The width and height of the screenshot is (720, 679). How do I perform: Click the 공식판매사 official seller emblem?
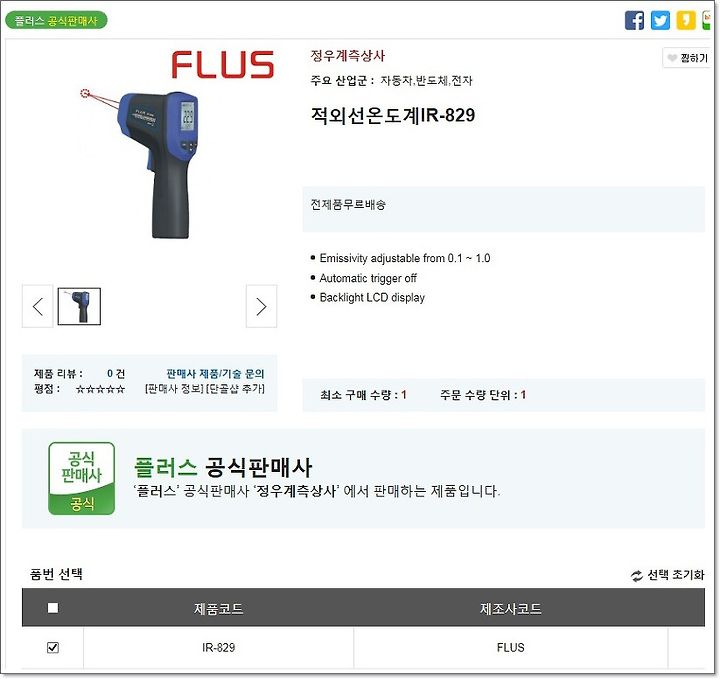pos(82,478)
